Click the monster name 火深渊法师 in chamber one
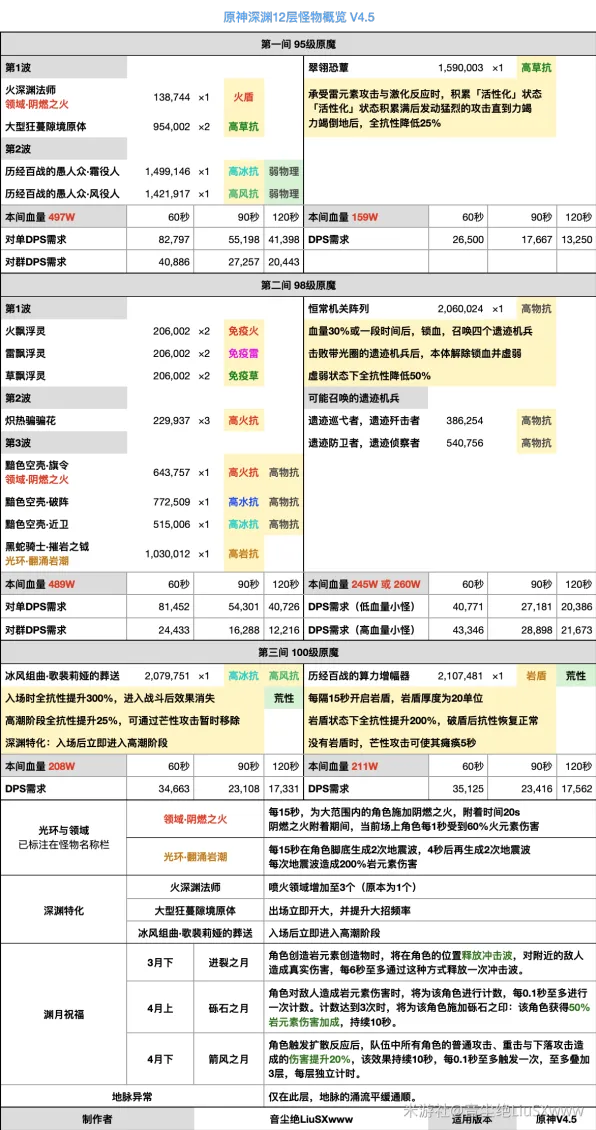This screenshot has width=596, height=1130. click(x=31, y=90)
